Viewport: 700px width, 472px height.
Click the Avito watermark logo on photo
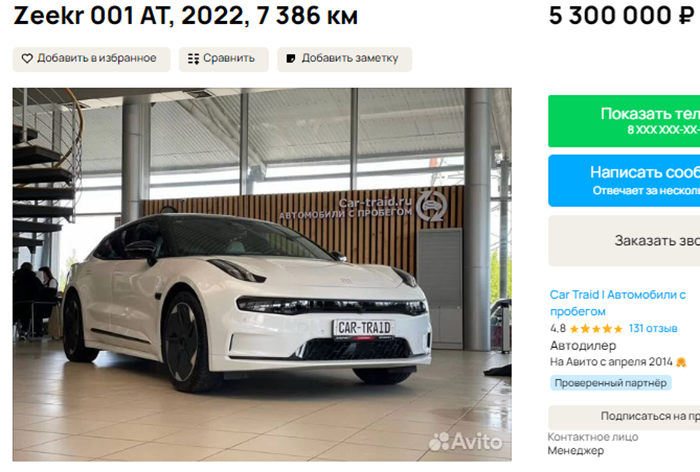[465, 442]
